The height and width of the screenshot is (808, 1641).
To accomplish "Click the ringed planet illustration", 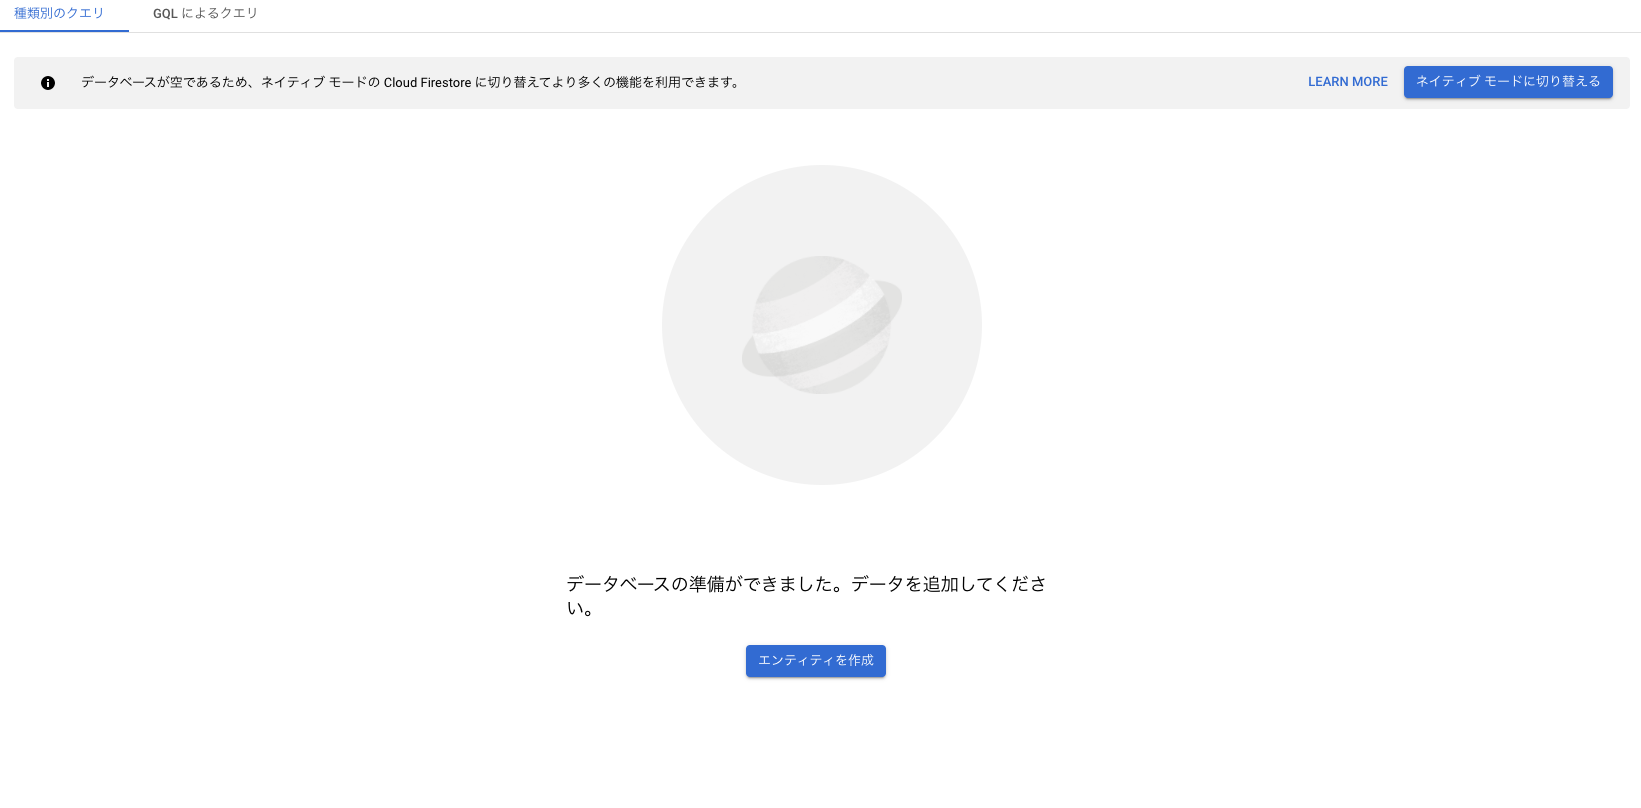I will point(822,325).
